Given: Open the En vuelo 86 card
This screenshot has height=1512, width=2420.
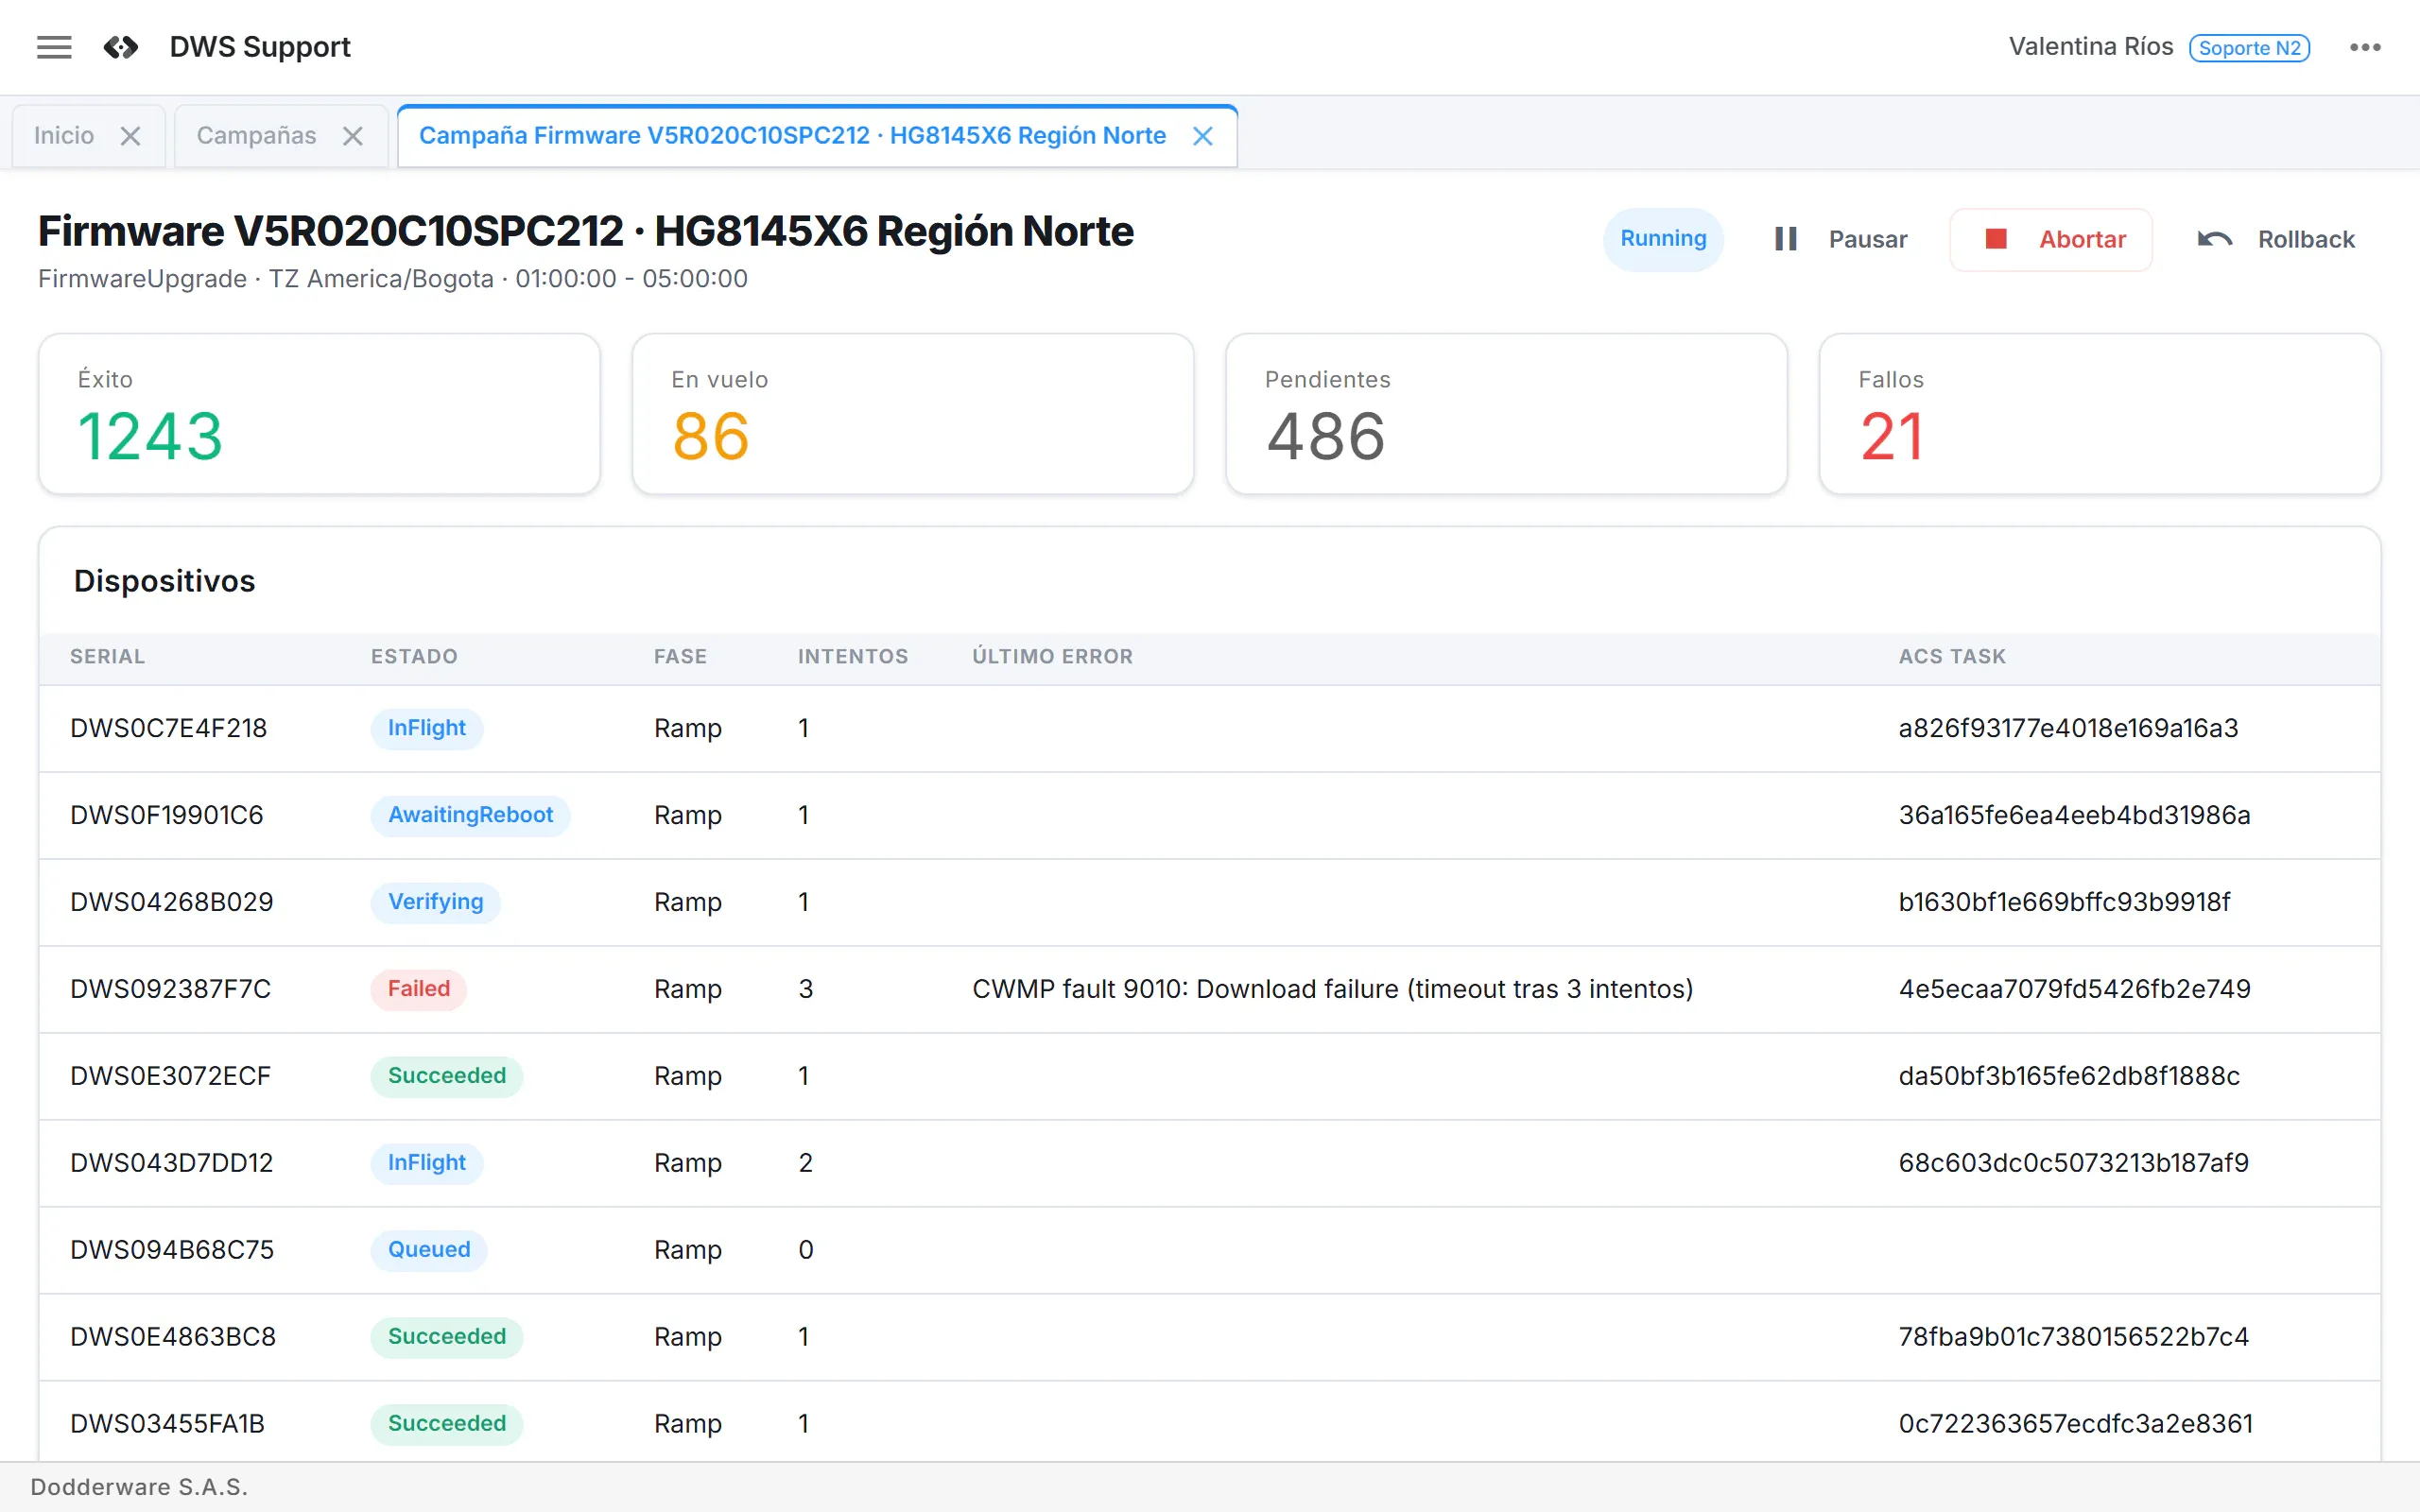Looking at the screenshot, I should 913,414.
